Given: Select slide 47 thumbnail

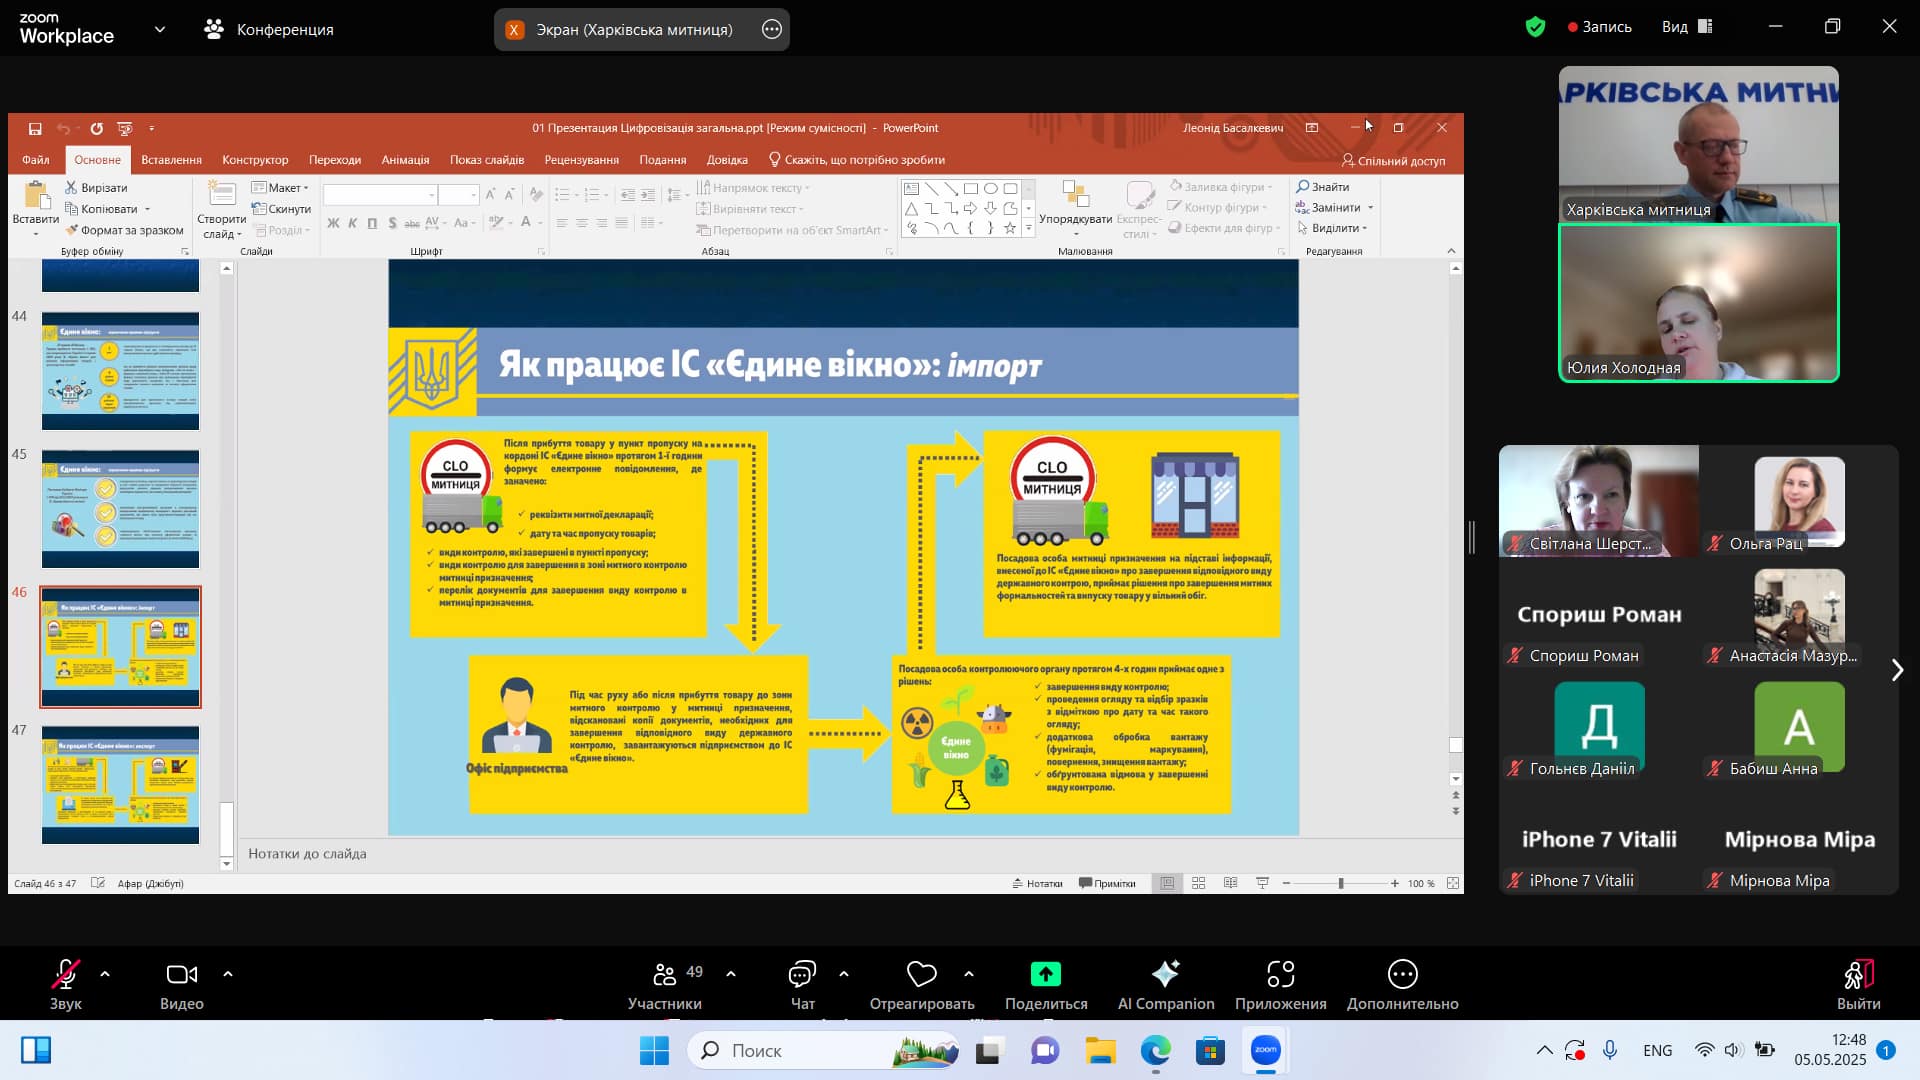Looking at the screenshot, I should click(120, 785).
